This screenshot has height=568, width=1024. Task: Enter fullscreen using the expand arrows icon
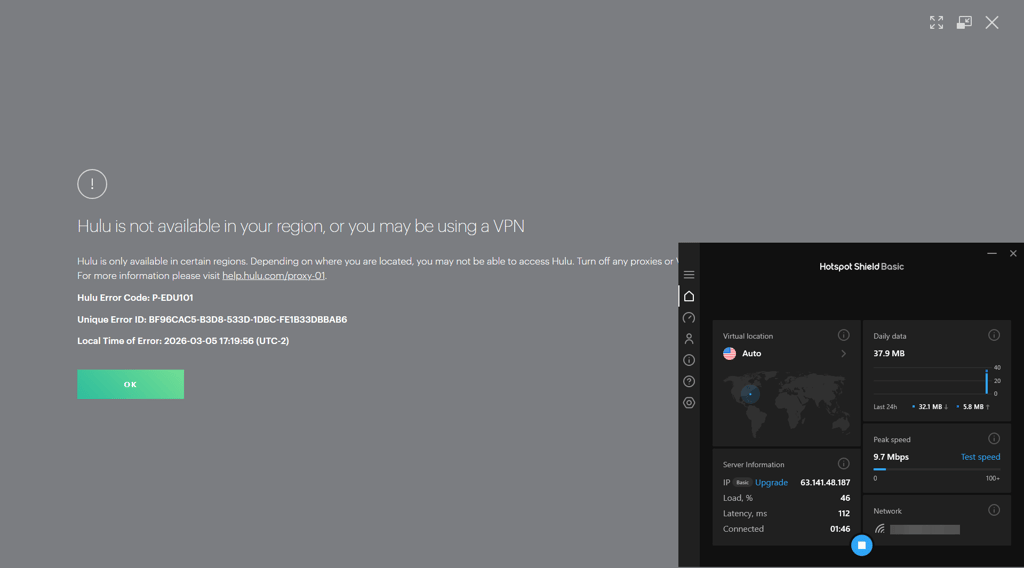click(936, 23)
